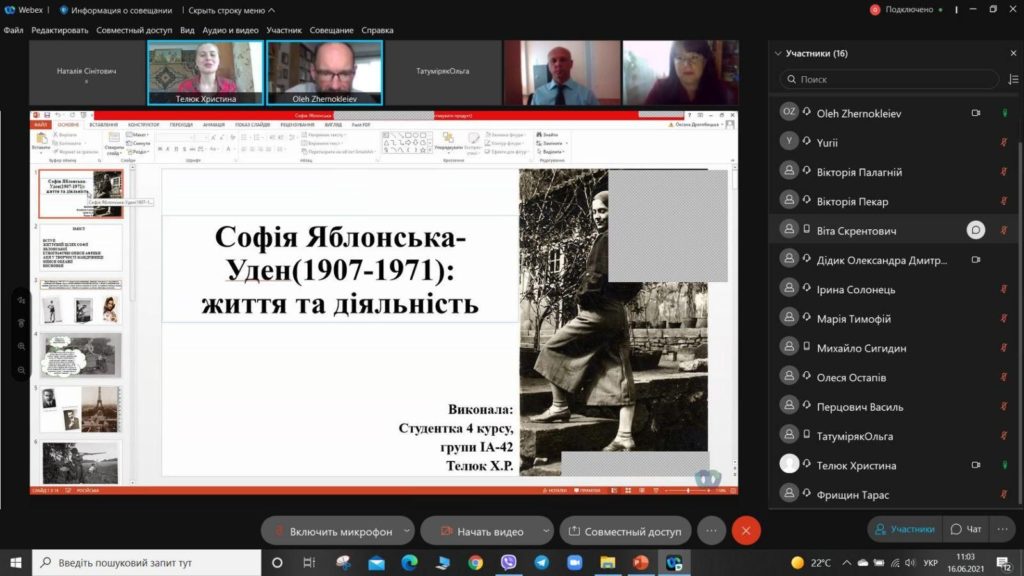
Task: Open Viber from the taskbar
Action: point(508,562)
